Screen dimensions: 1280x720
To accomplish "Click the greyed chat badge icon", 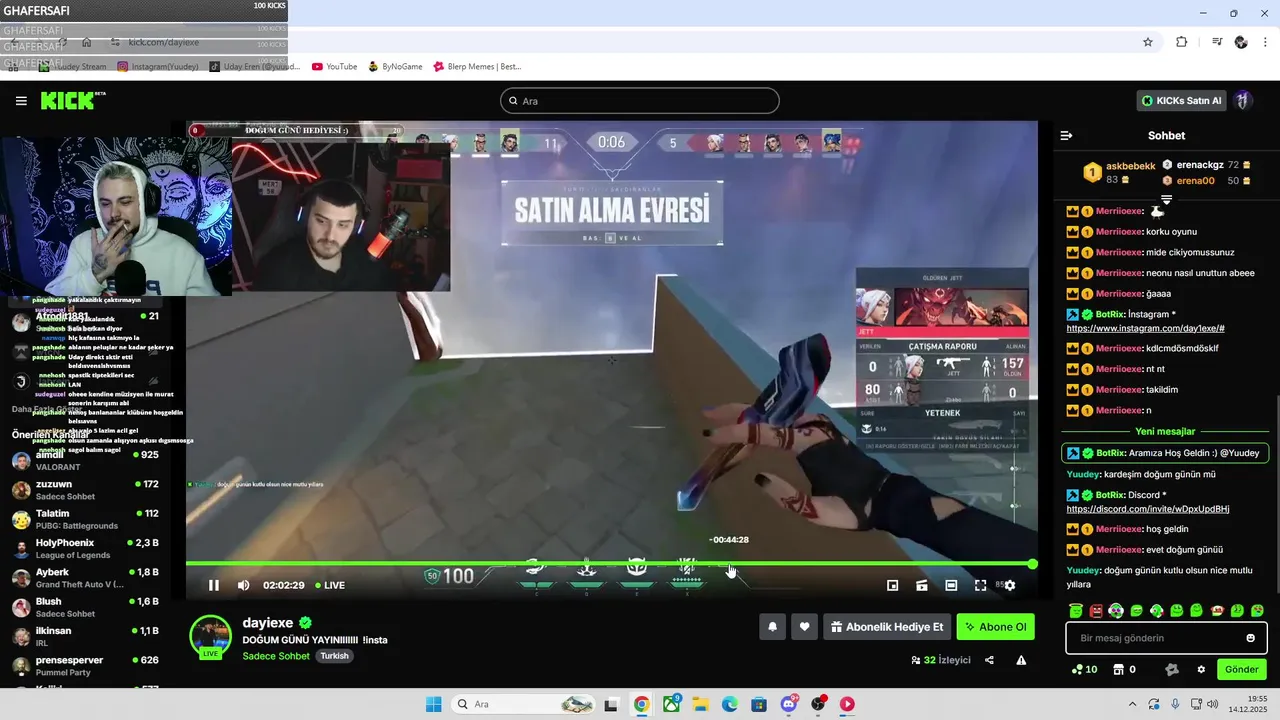I will click(1173, 669).
